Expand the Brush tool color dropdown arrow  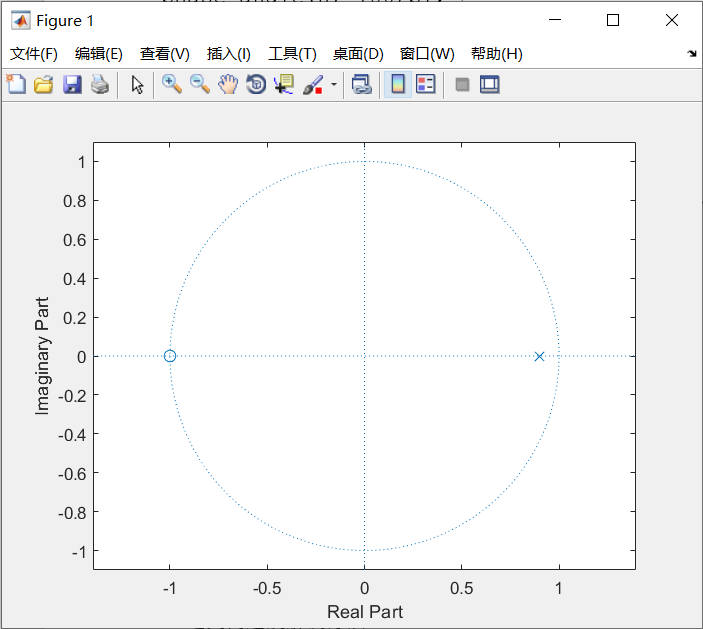tap(334, 84)
